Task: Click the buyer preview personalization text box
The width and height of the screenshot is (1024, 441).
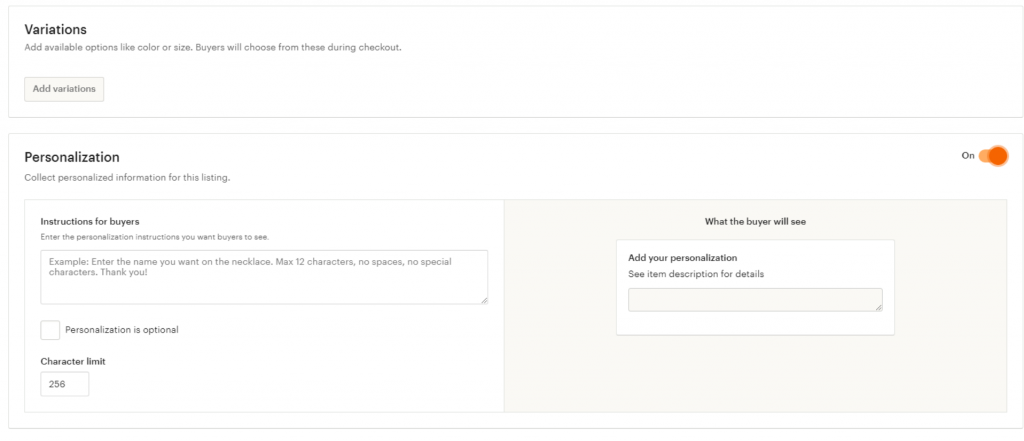Action: 755,300
